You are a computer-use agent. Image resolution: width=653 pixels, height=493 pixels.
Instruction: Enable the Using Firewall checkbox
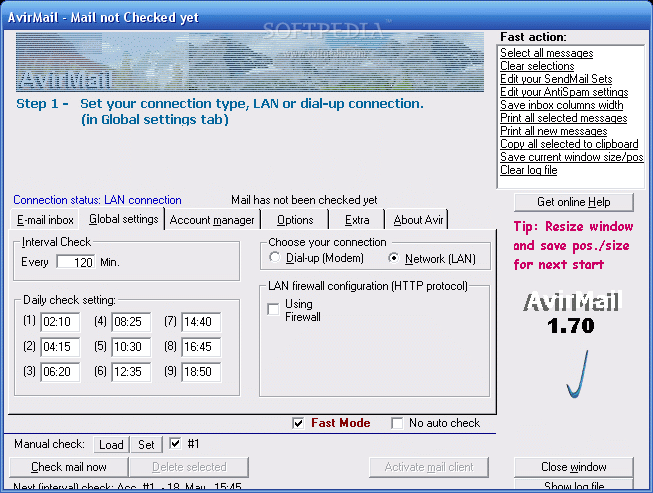273,309
